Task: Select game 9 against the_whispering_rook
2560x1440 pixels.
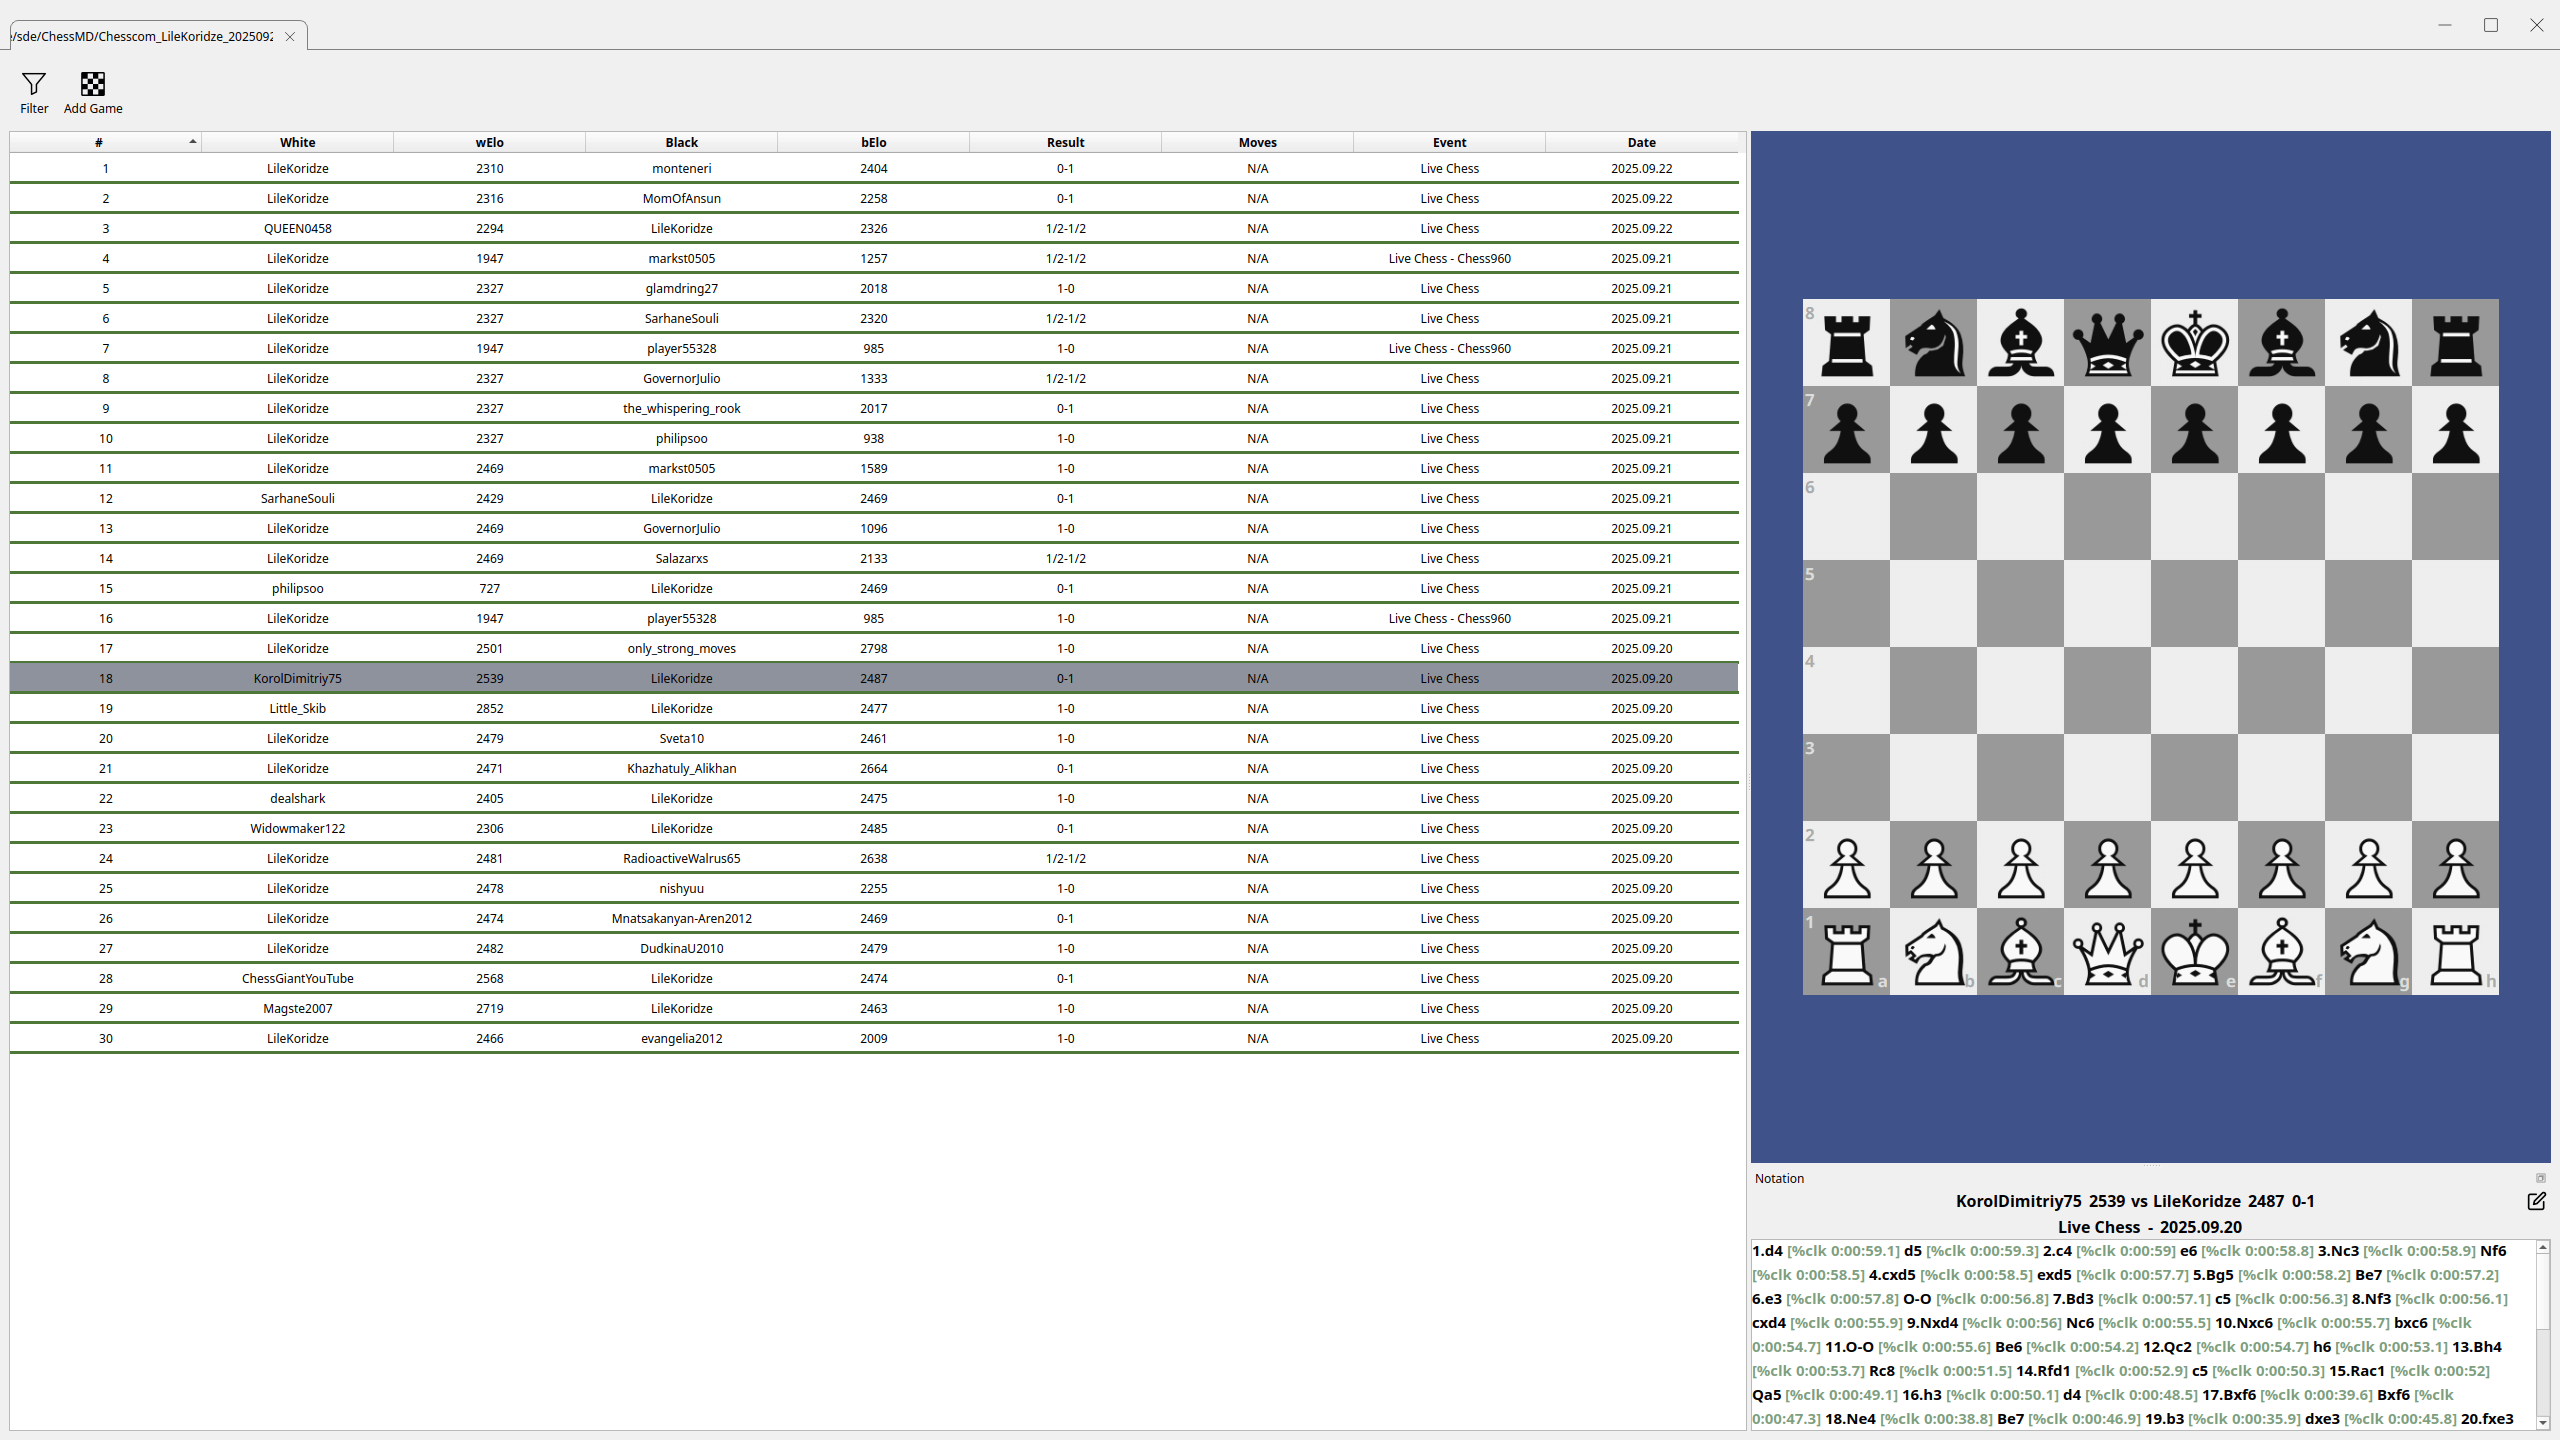Action: click(x=874, y=408)
